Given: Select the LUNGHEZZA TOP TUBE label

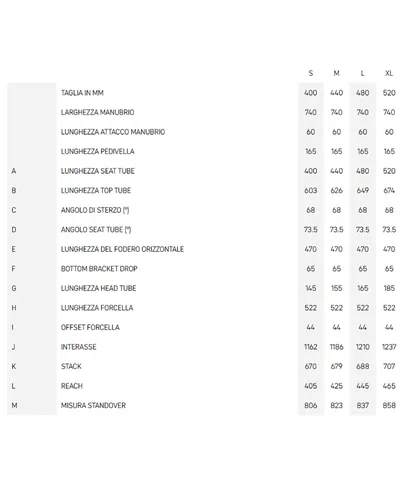Looking at the screenshot, I should [96, 190].
